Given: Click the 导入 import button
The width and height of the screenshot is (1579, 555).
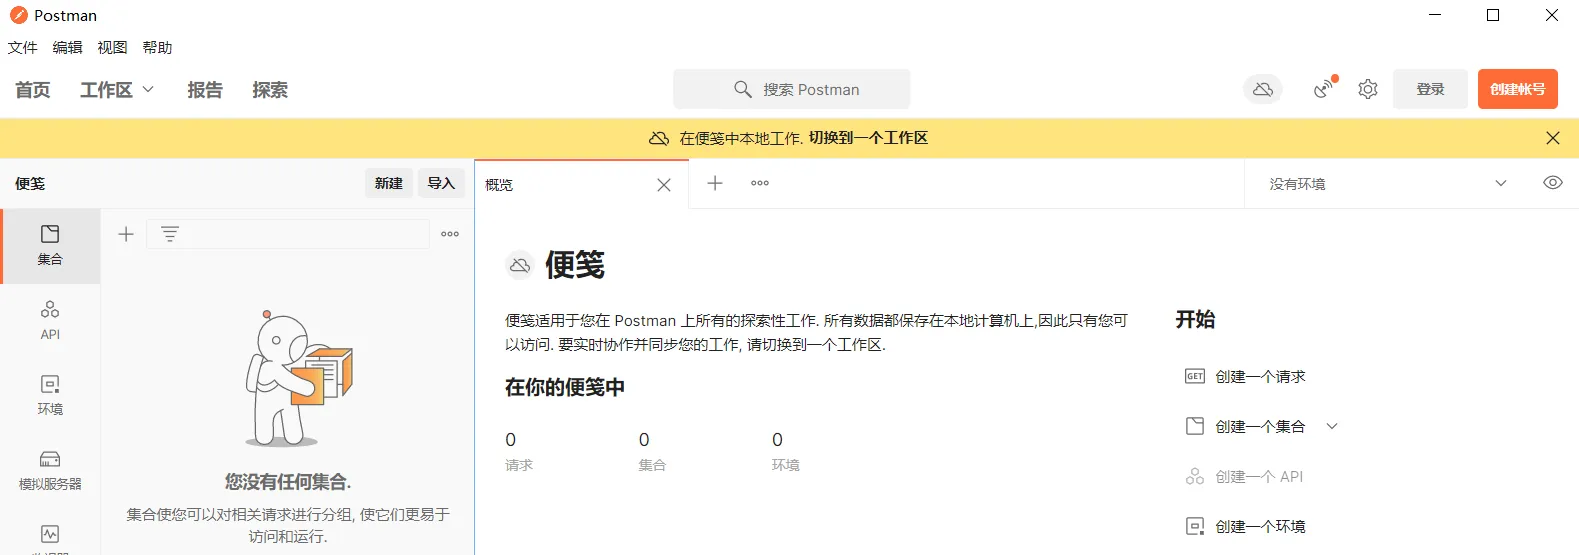Looking at the screenshot, I should tap(441, 183).
